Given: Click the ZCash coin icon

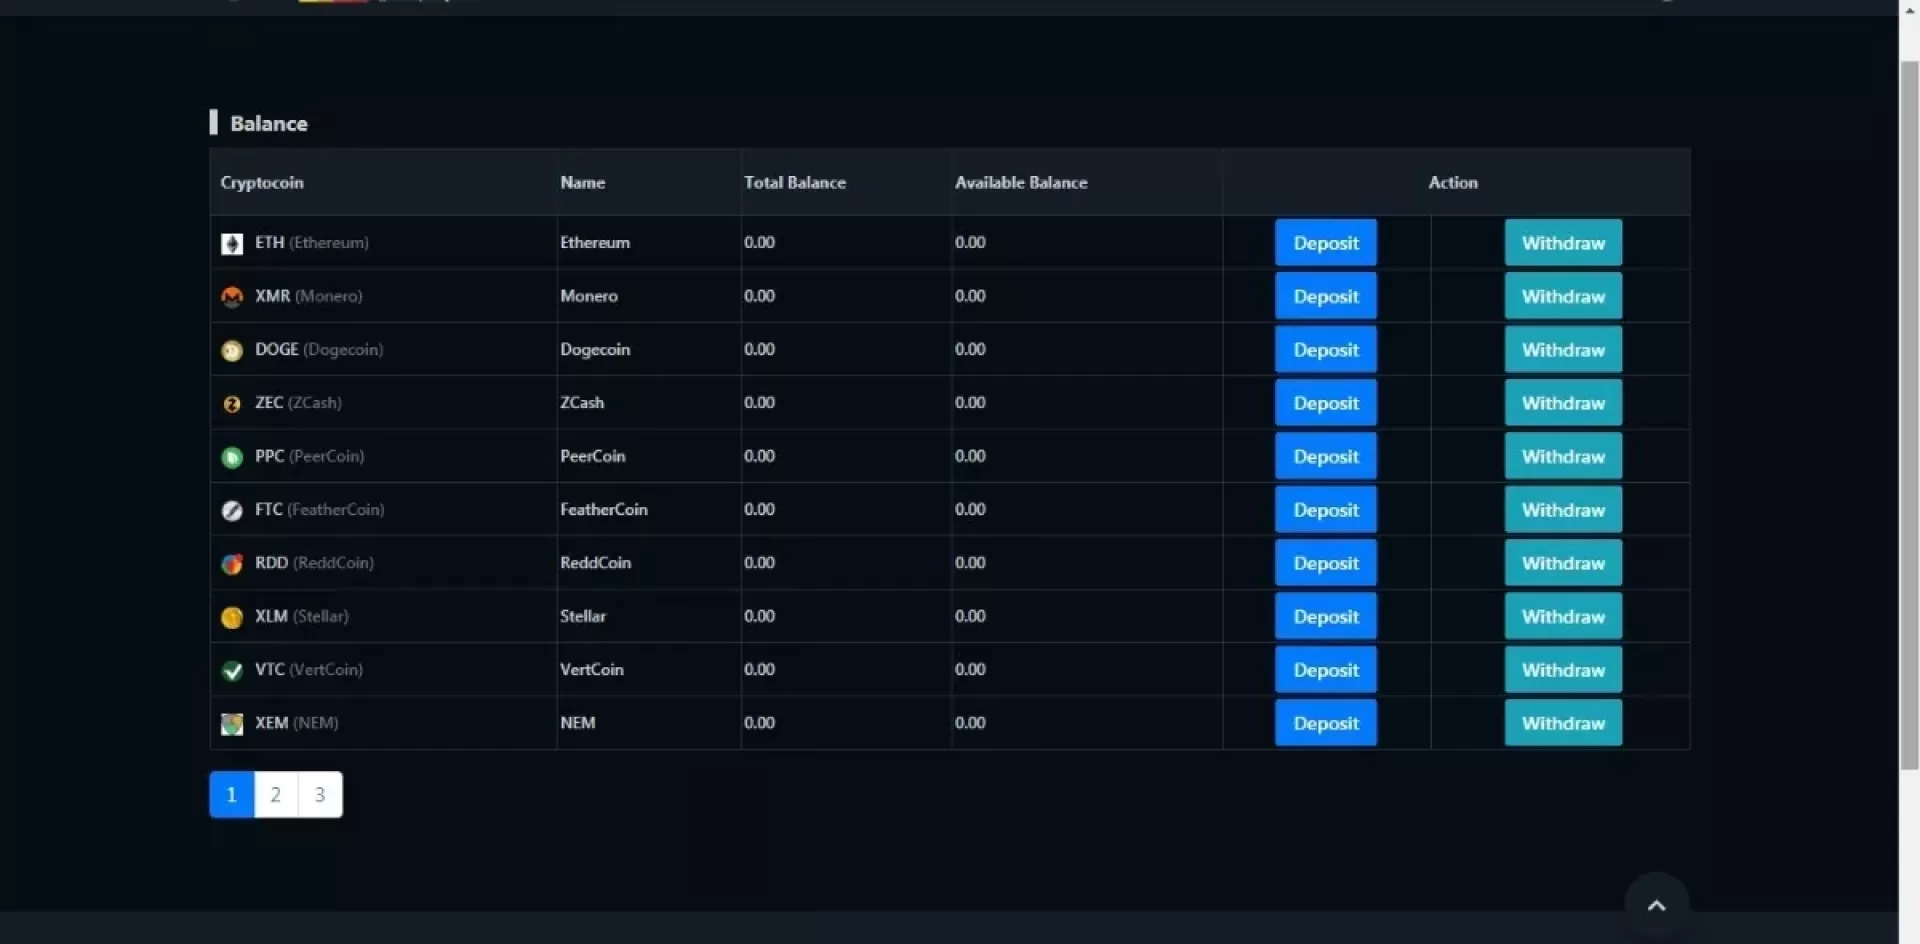Looking at the screenshot, I should click(232, 404).
